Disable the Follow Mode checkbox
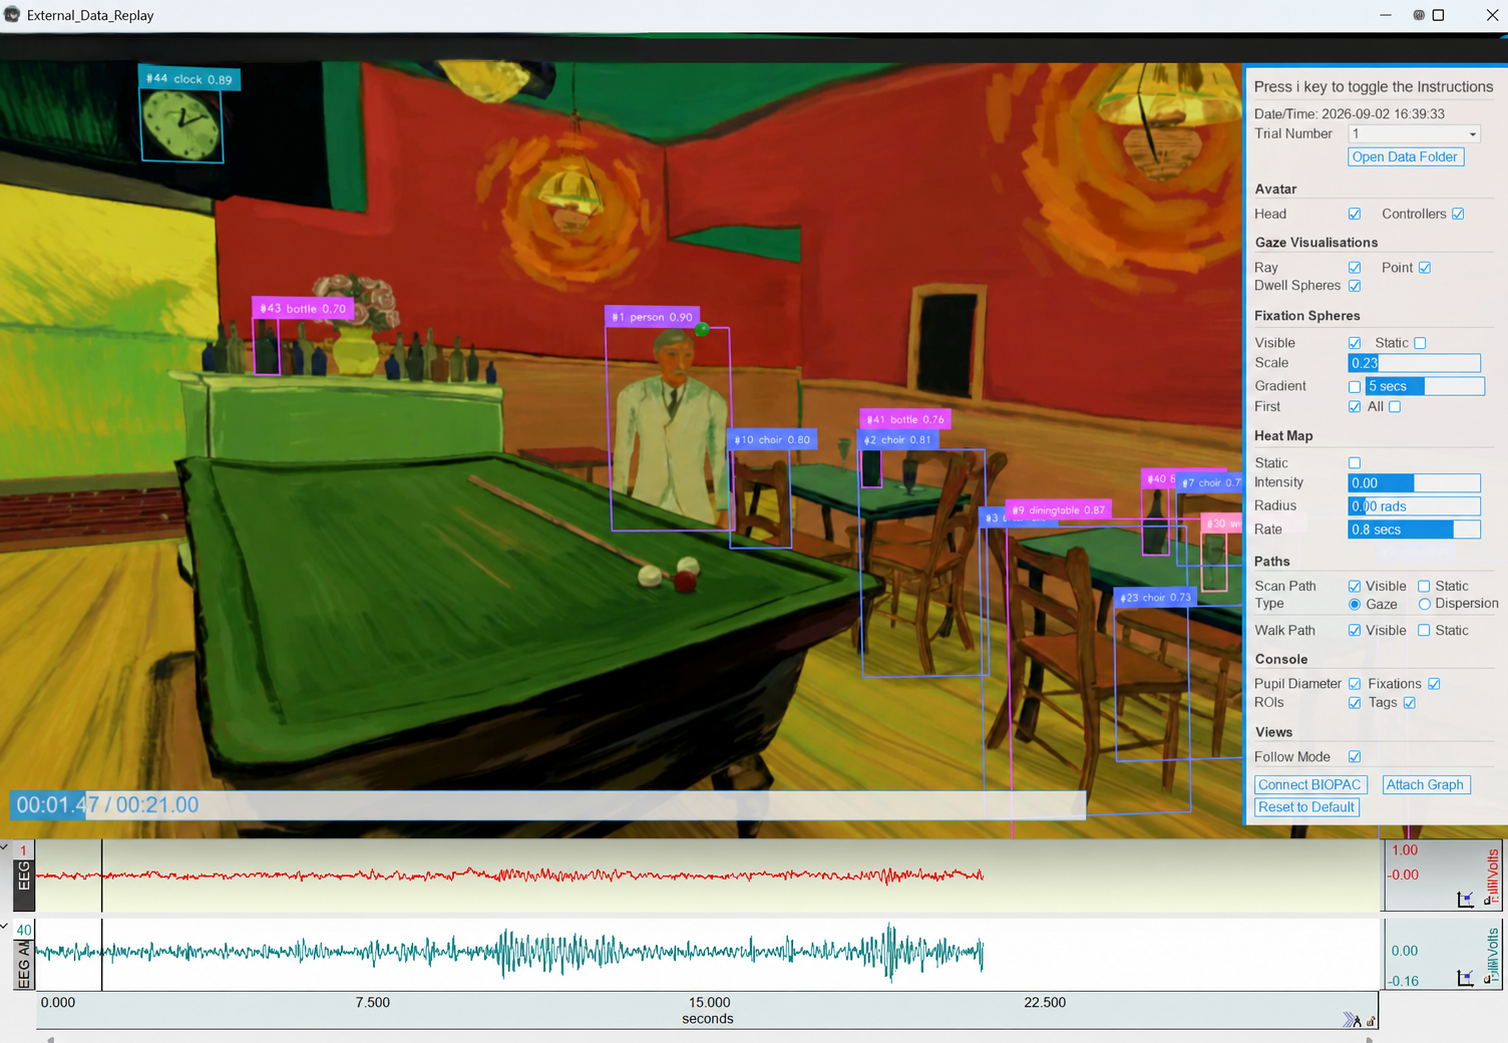The width and height of the screenshot is (1508, 1043). [1354, 757]
